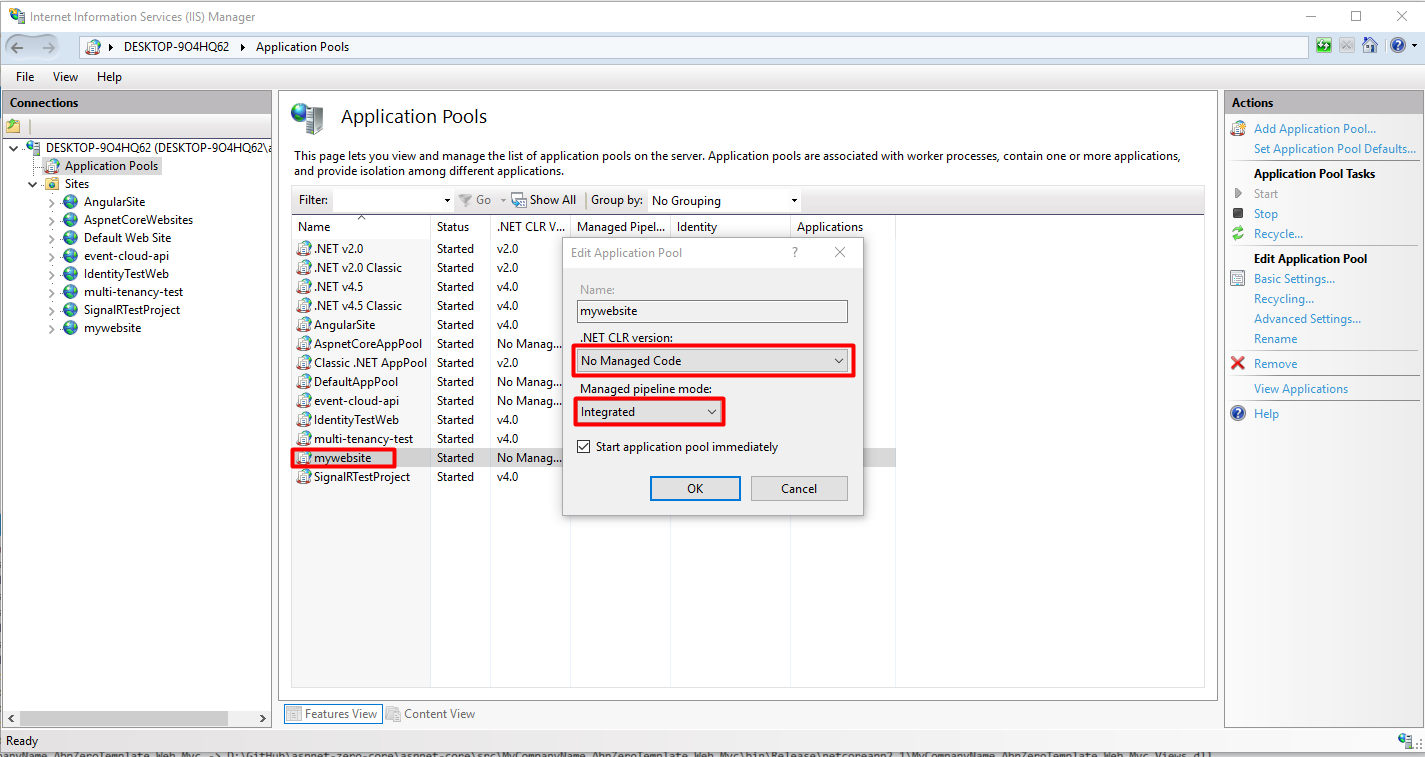This screenshot has height=757, width=1425.
Task: Click the Filter text input field
Action: click(385, 201)
